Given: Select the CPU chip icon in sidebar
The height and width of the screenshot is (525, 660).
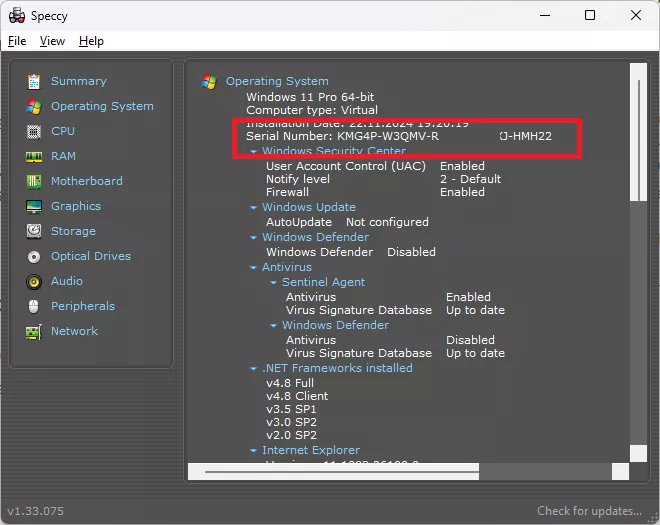Looking at the screenshot, I should (x=34, y=131).
